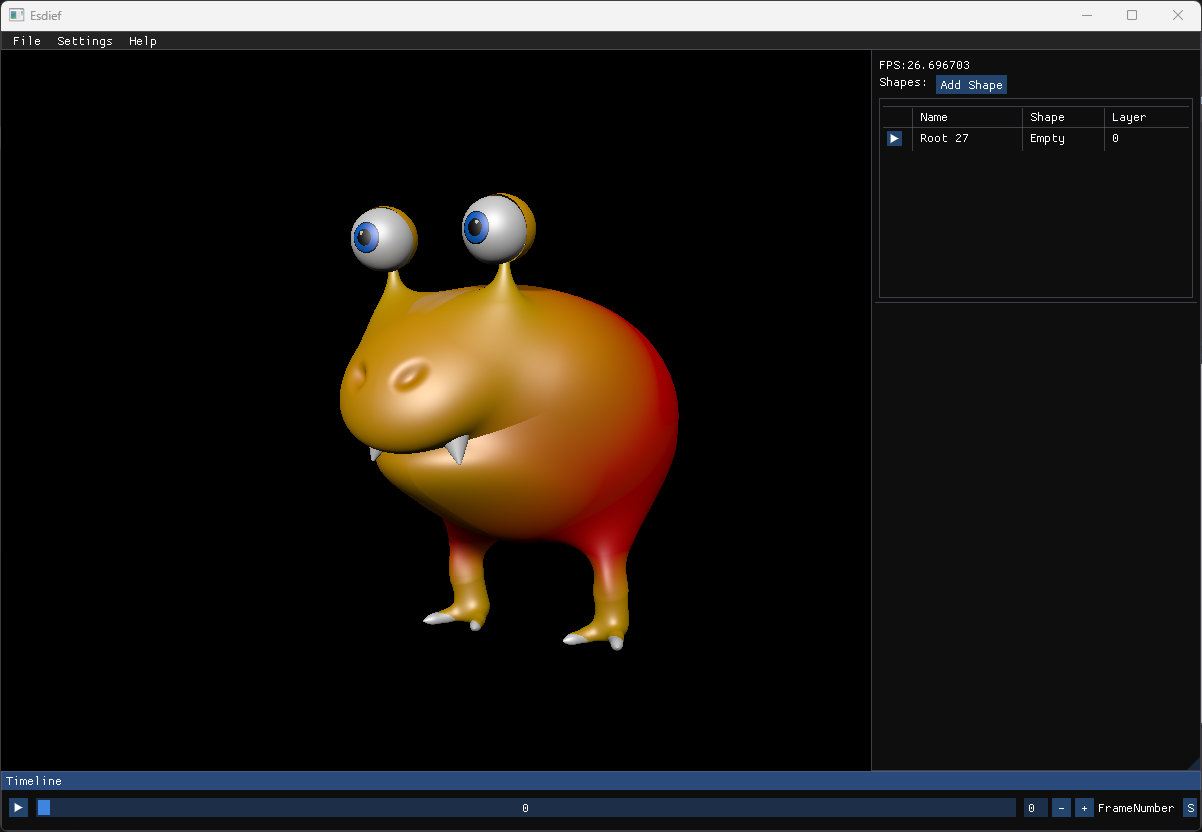Viewport: 1202px width, 832px height.
Task: Select the Root 27 name cell
Action: [x=944, y=139]
